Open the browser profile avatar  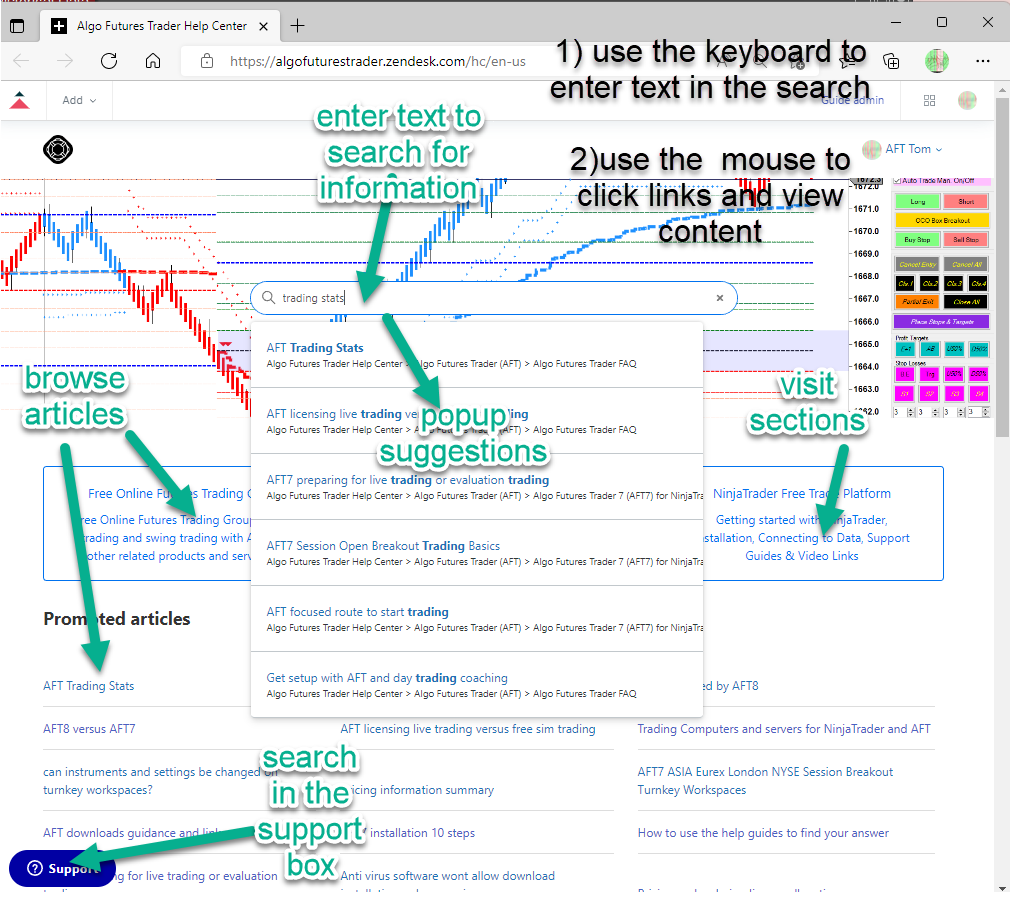coord(937,61)
